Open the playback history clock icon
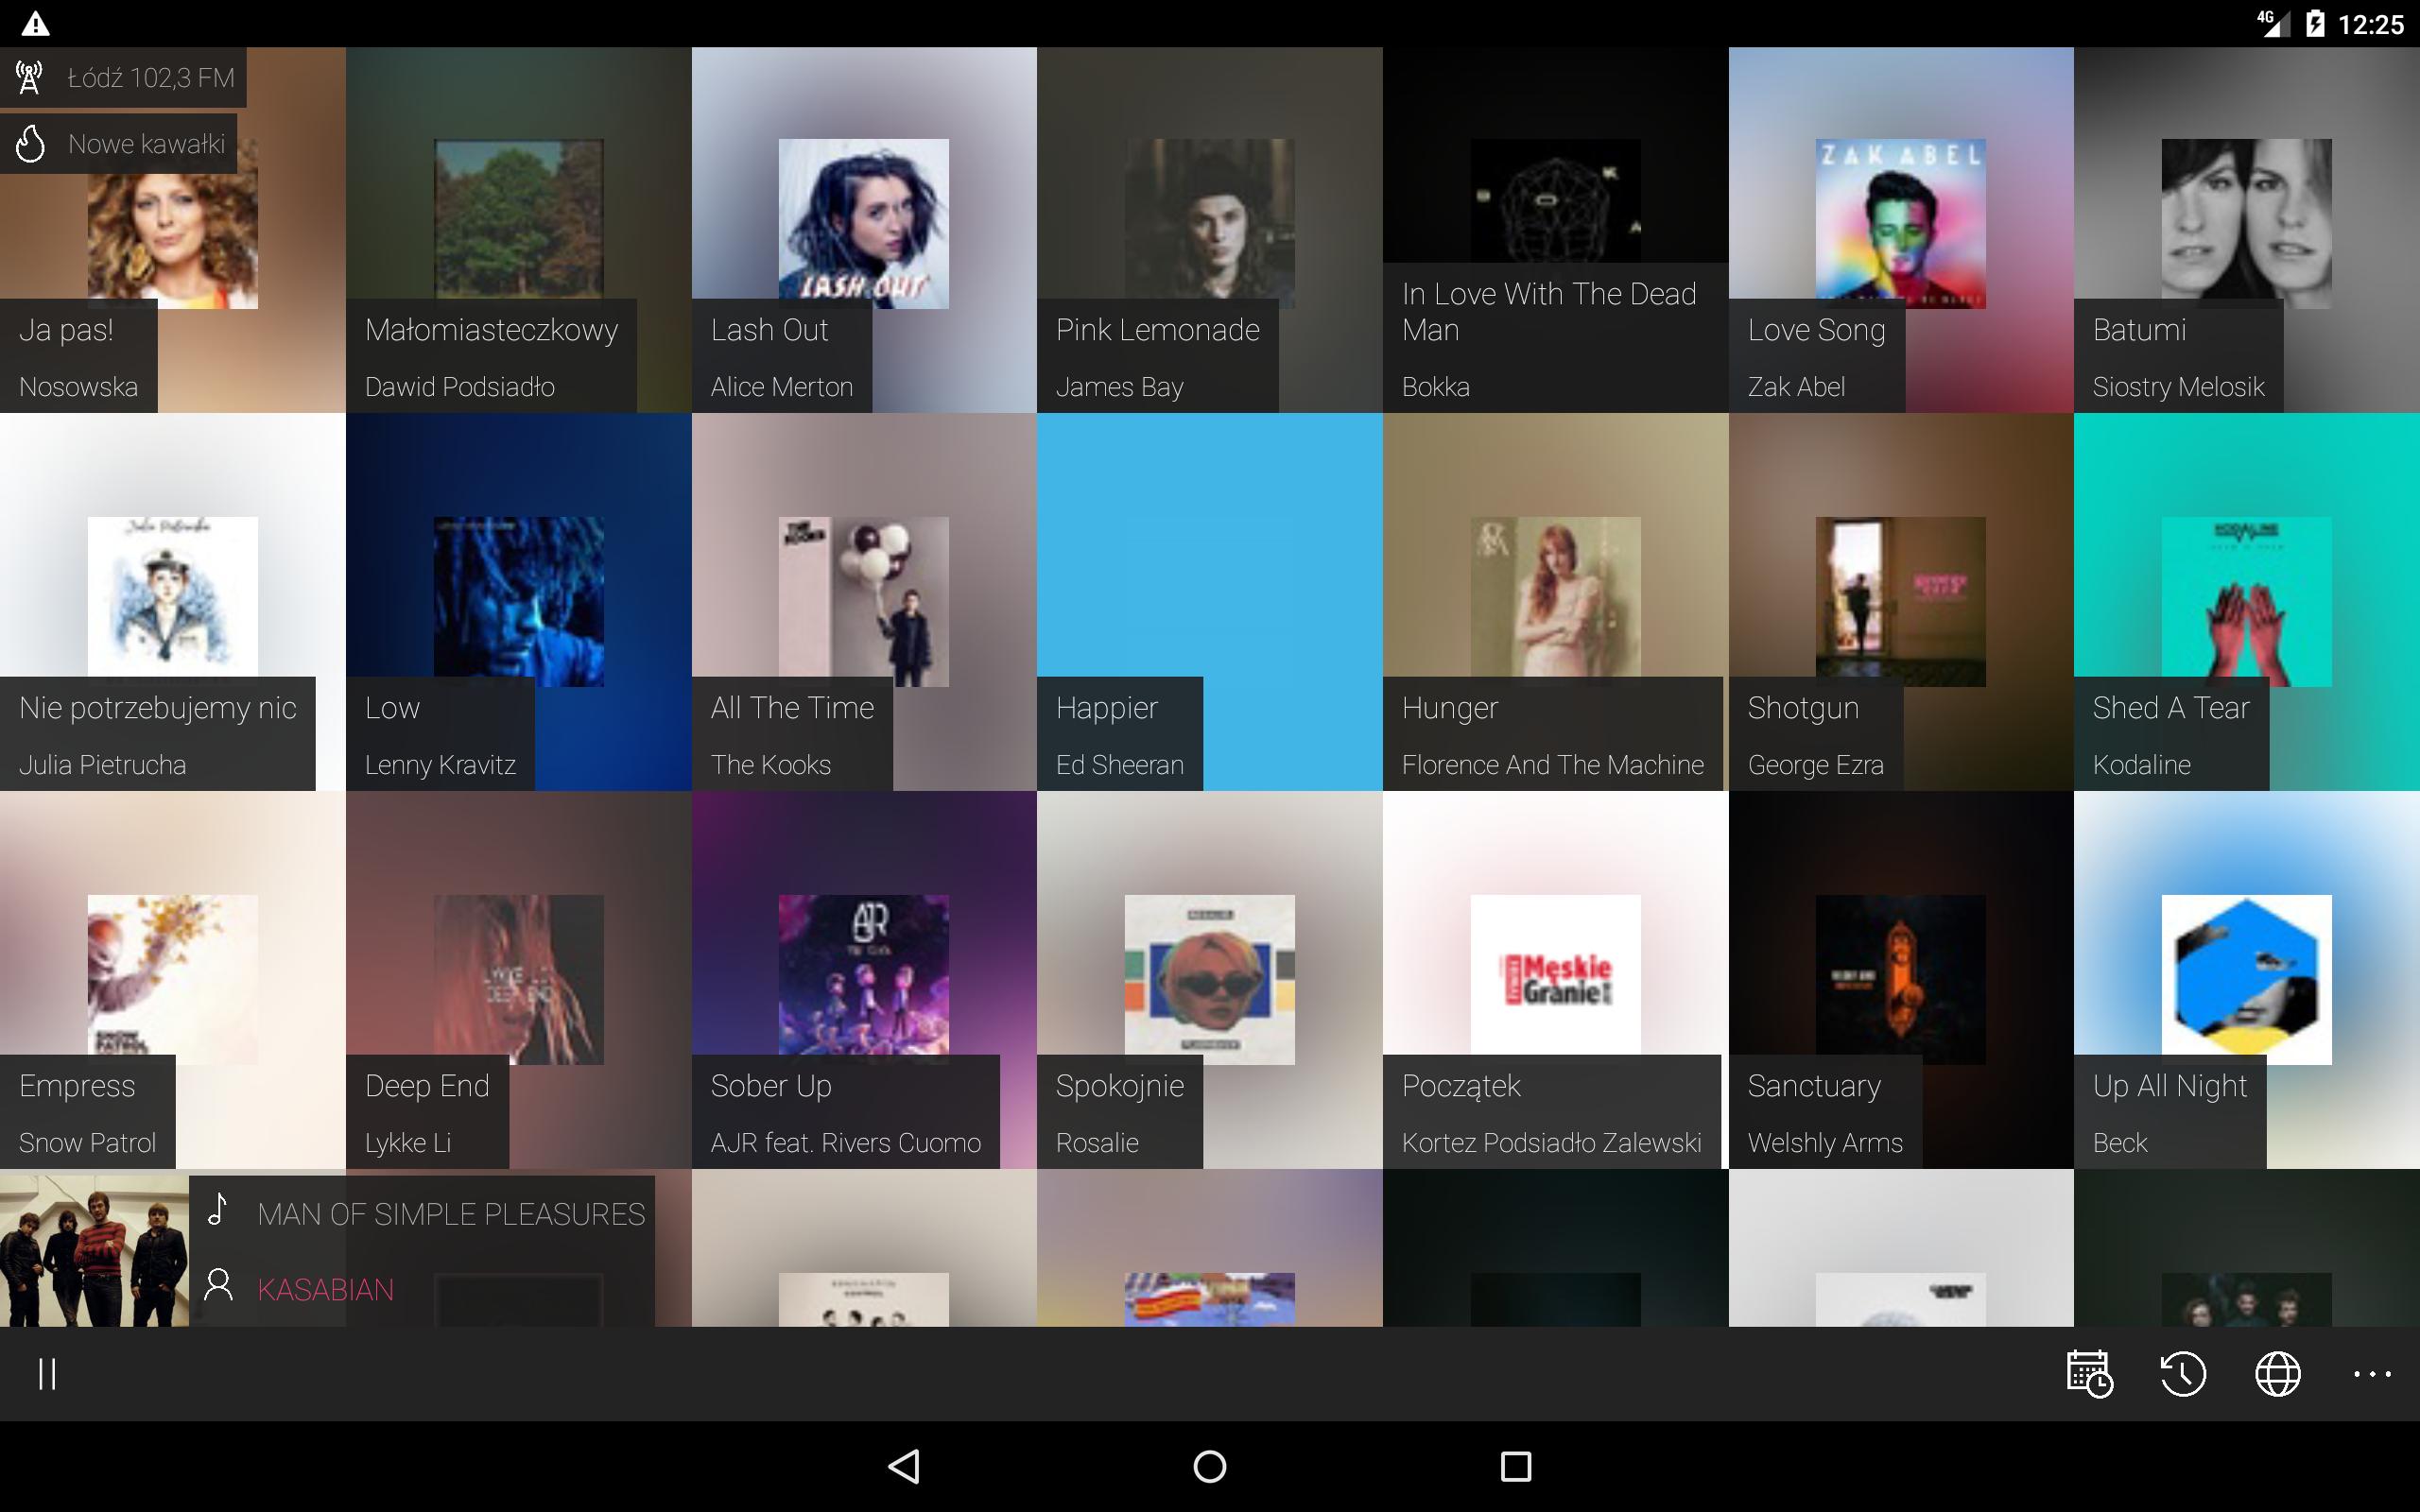The width and height of the screenshot is (2420, 1512). (x=2183, y=1374)
